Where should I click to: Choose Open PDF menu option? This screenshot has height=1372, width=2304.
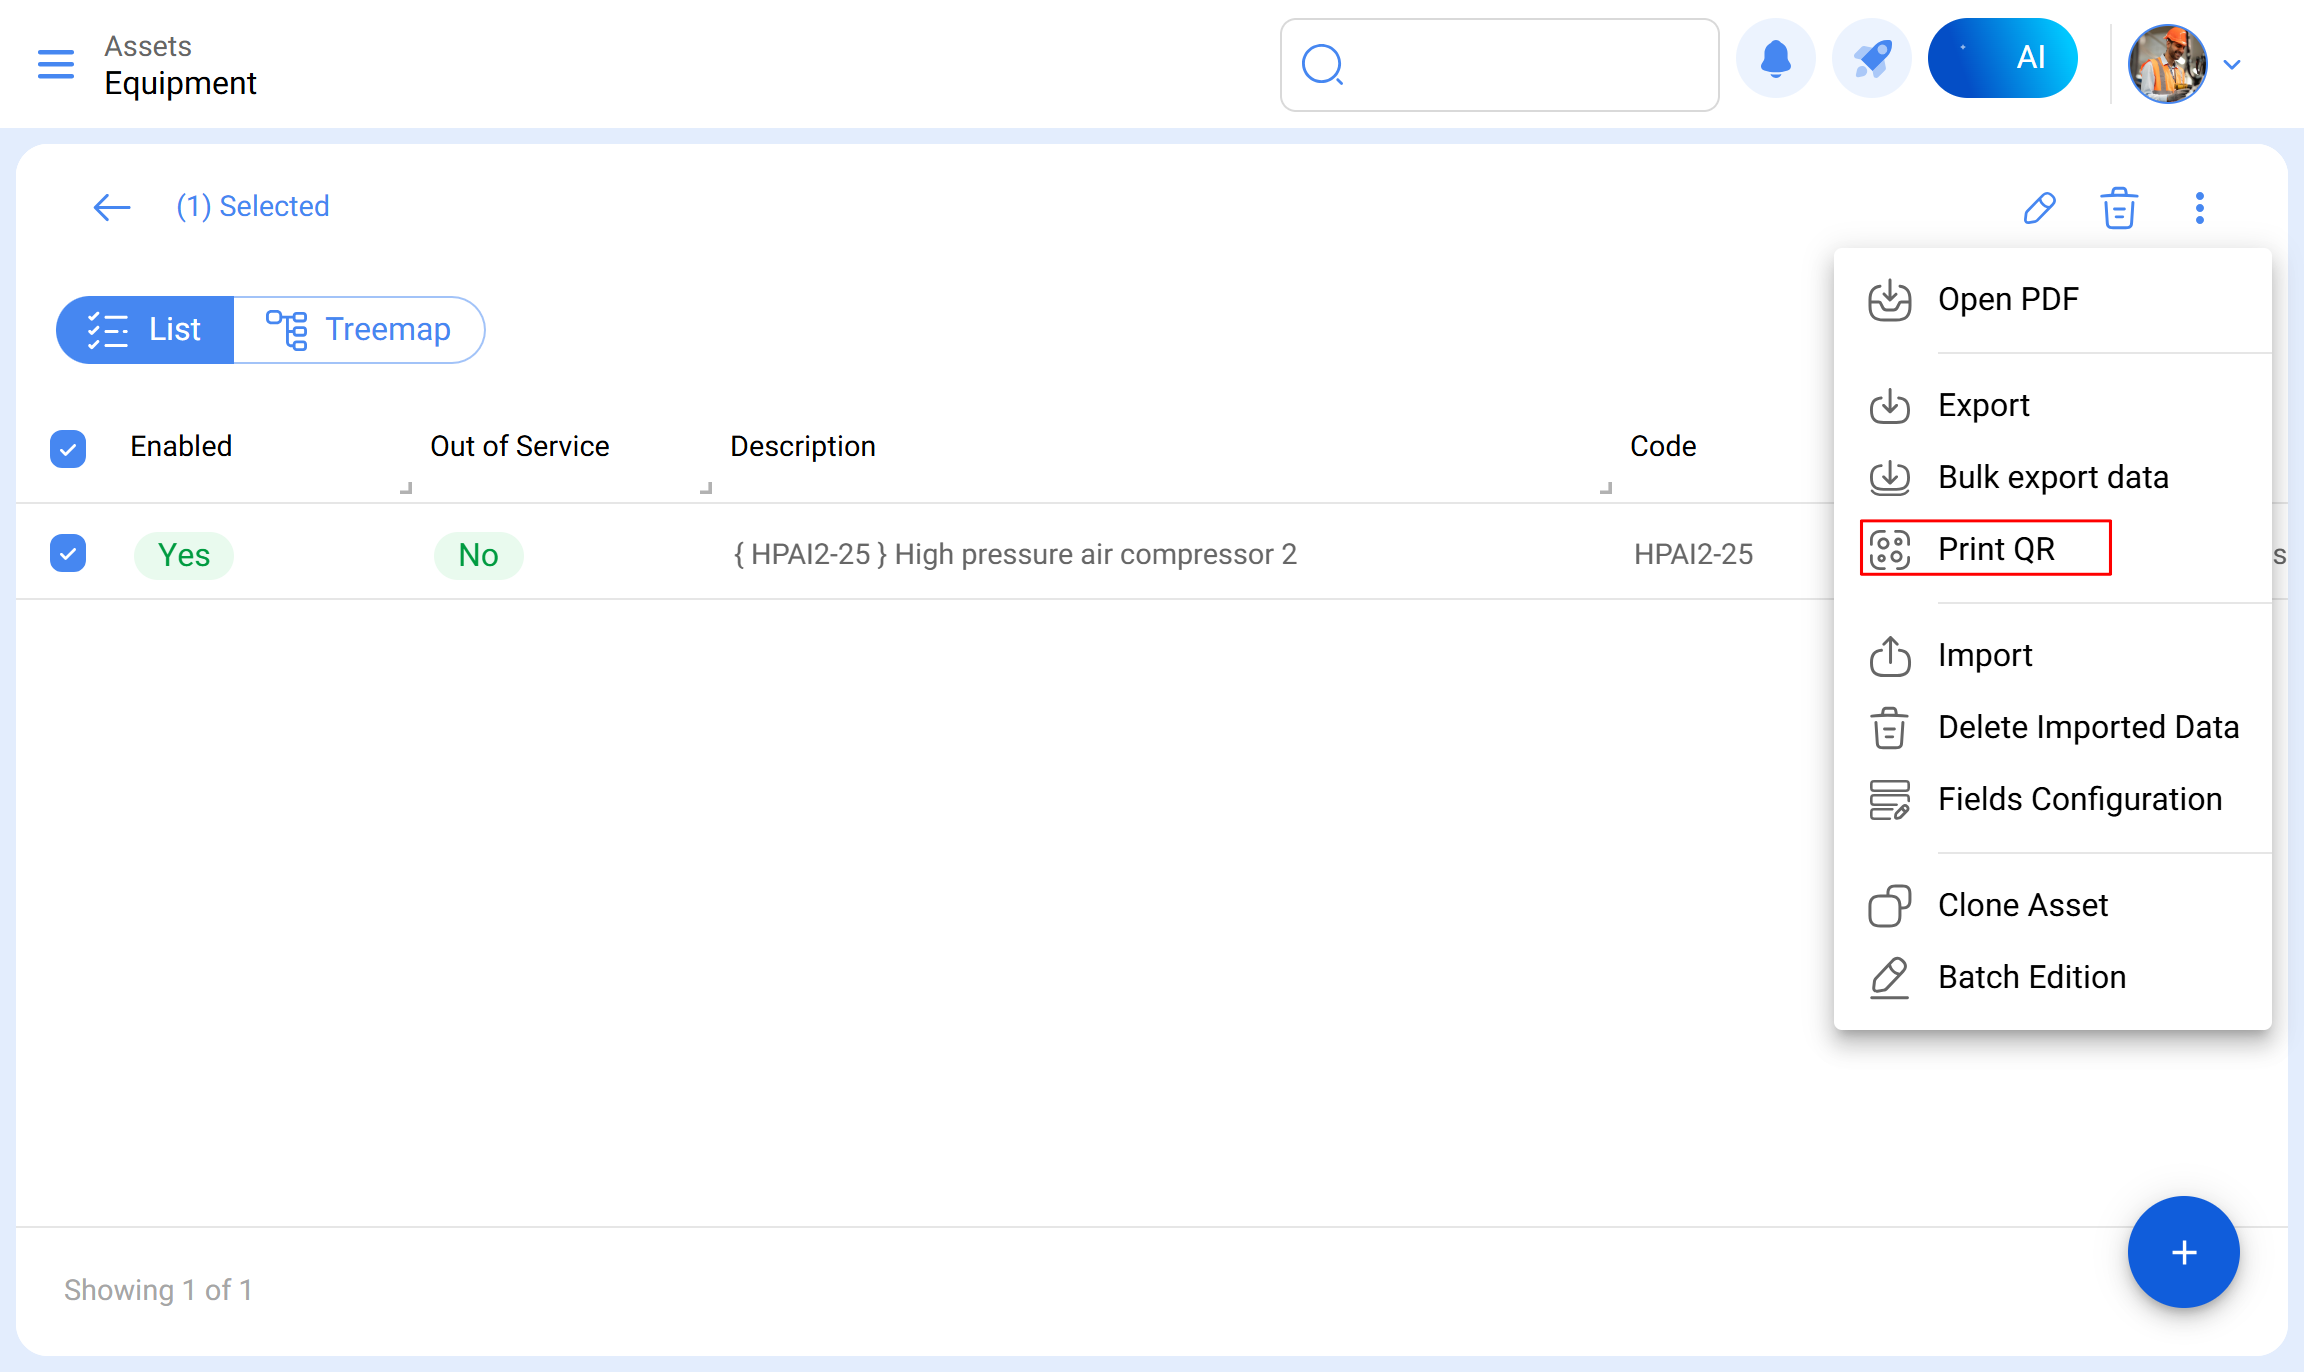click(x=2007, y=299)
